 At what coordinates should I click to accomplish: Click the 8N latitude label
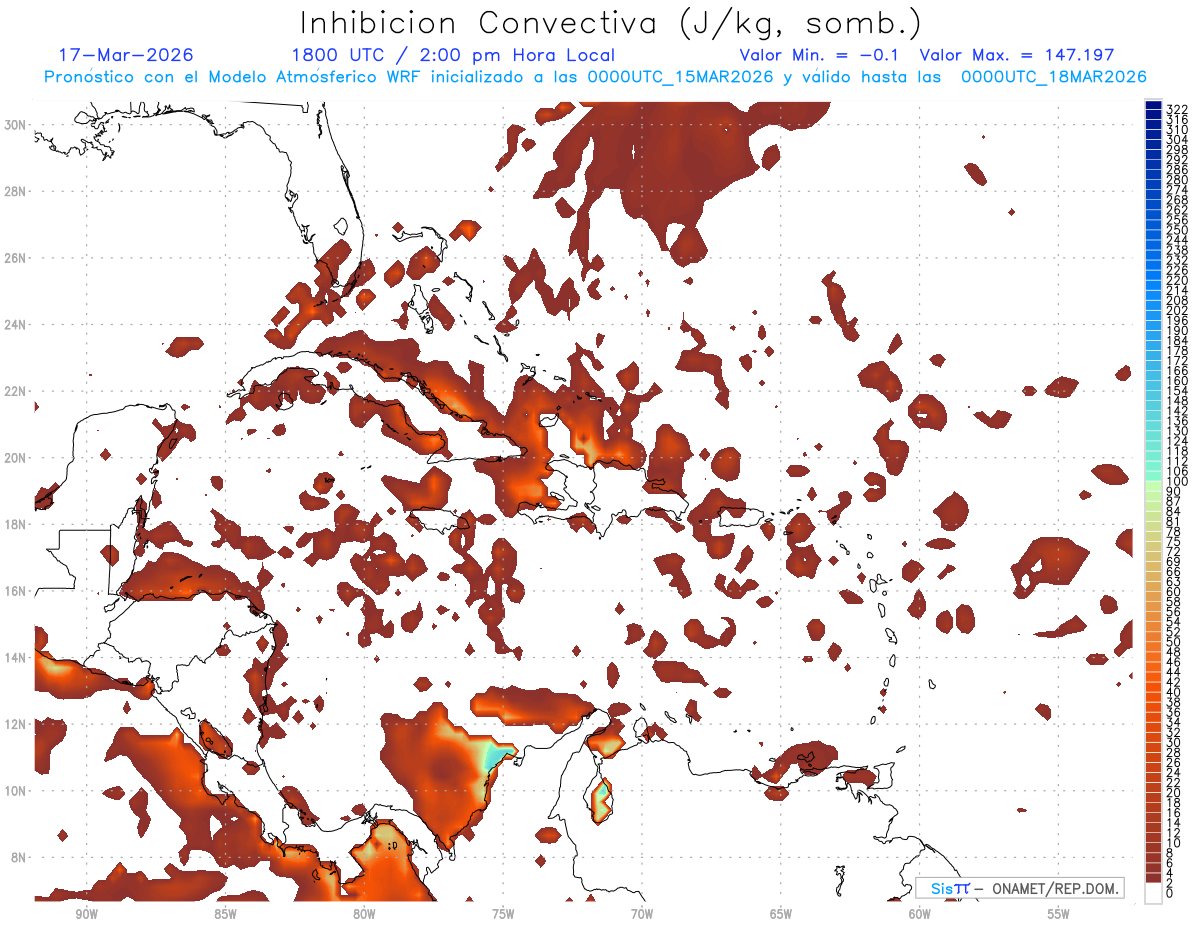coord(18,857)
